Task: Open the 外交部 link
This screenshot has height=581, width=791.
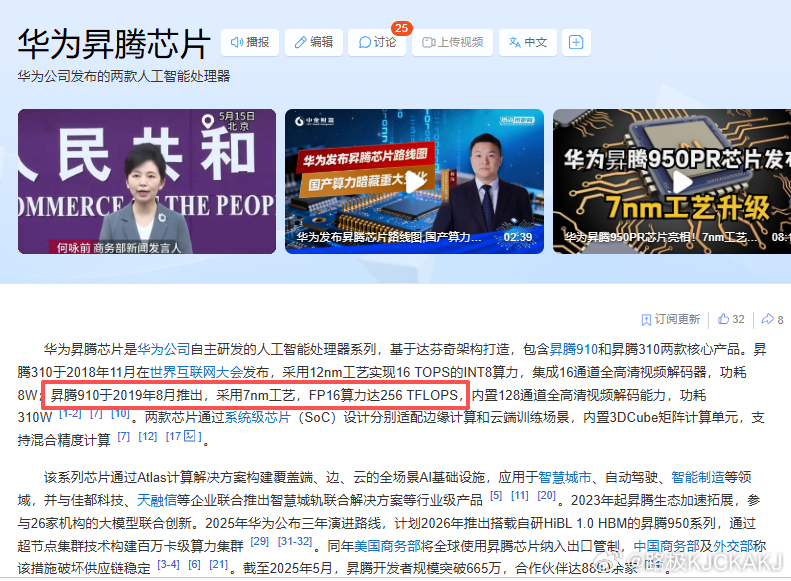Action: (x=733, y=546)
